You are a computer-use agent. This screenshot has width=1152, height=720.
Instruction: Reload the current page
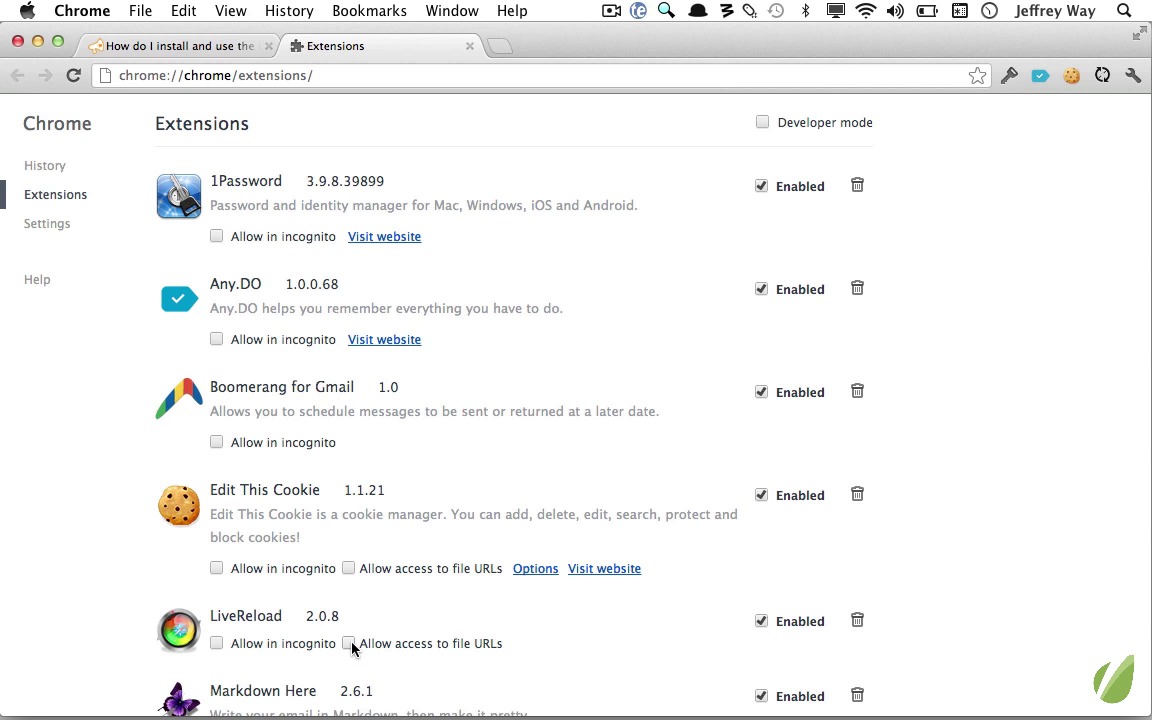(73, 75)
